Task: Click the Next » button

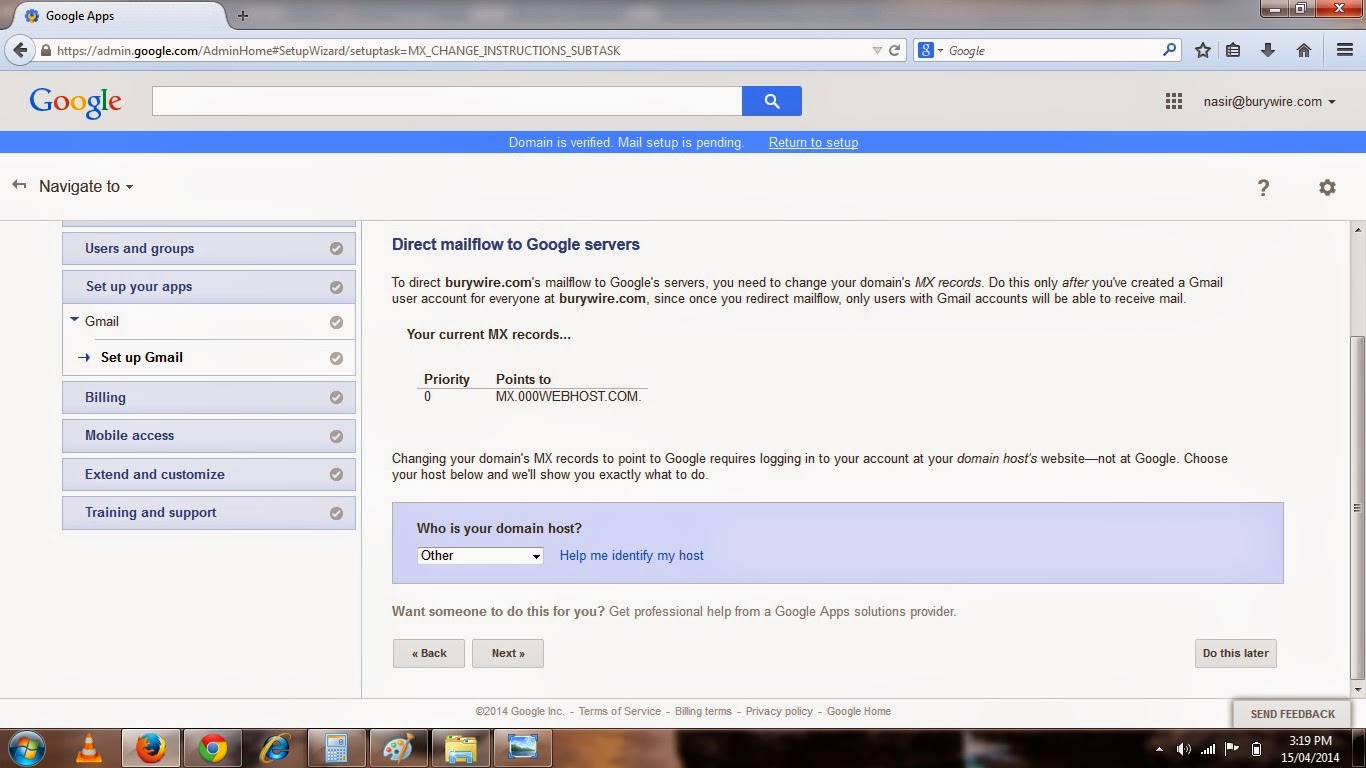Action: [x=508, y=653]
